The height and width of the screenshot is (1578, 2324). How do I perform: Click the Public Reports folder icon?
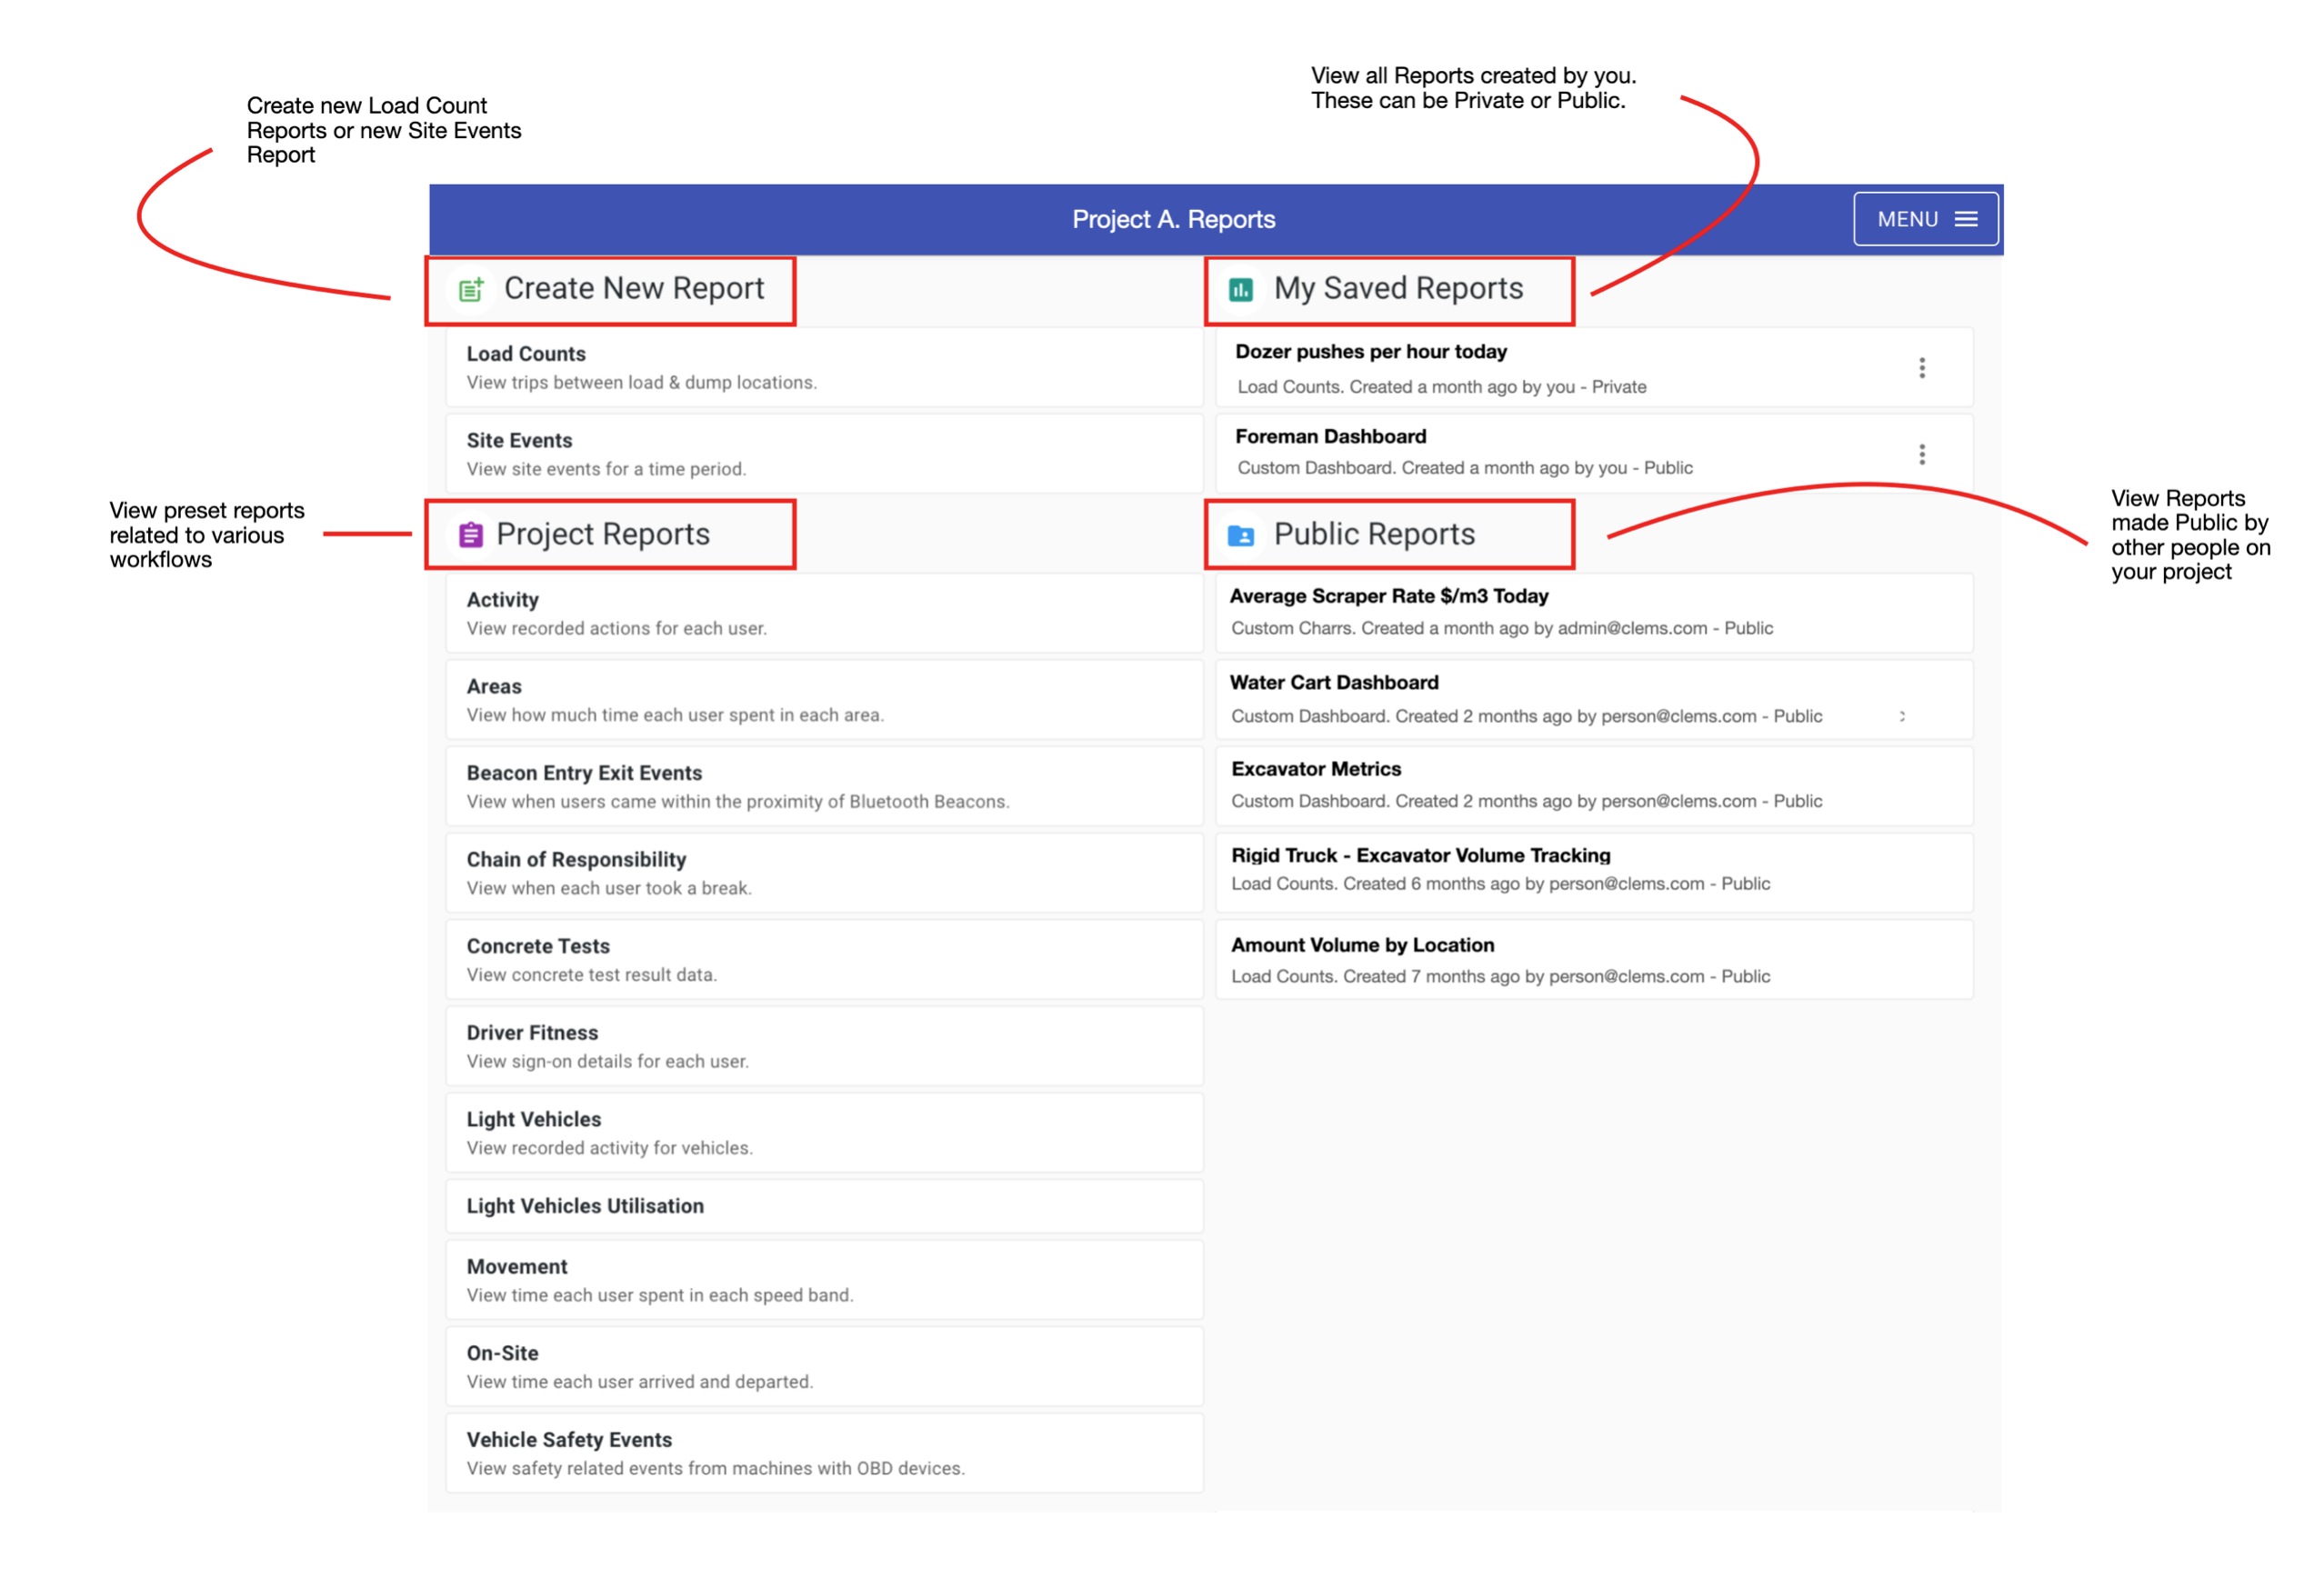coord(1241,534)
